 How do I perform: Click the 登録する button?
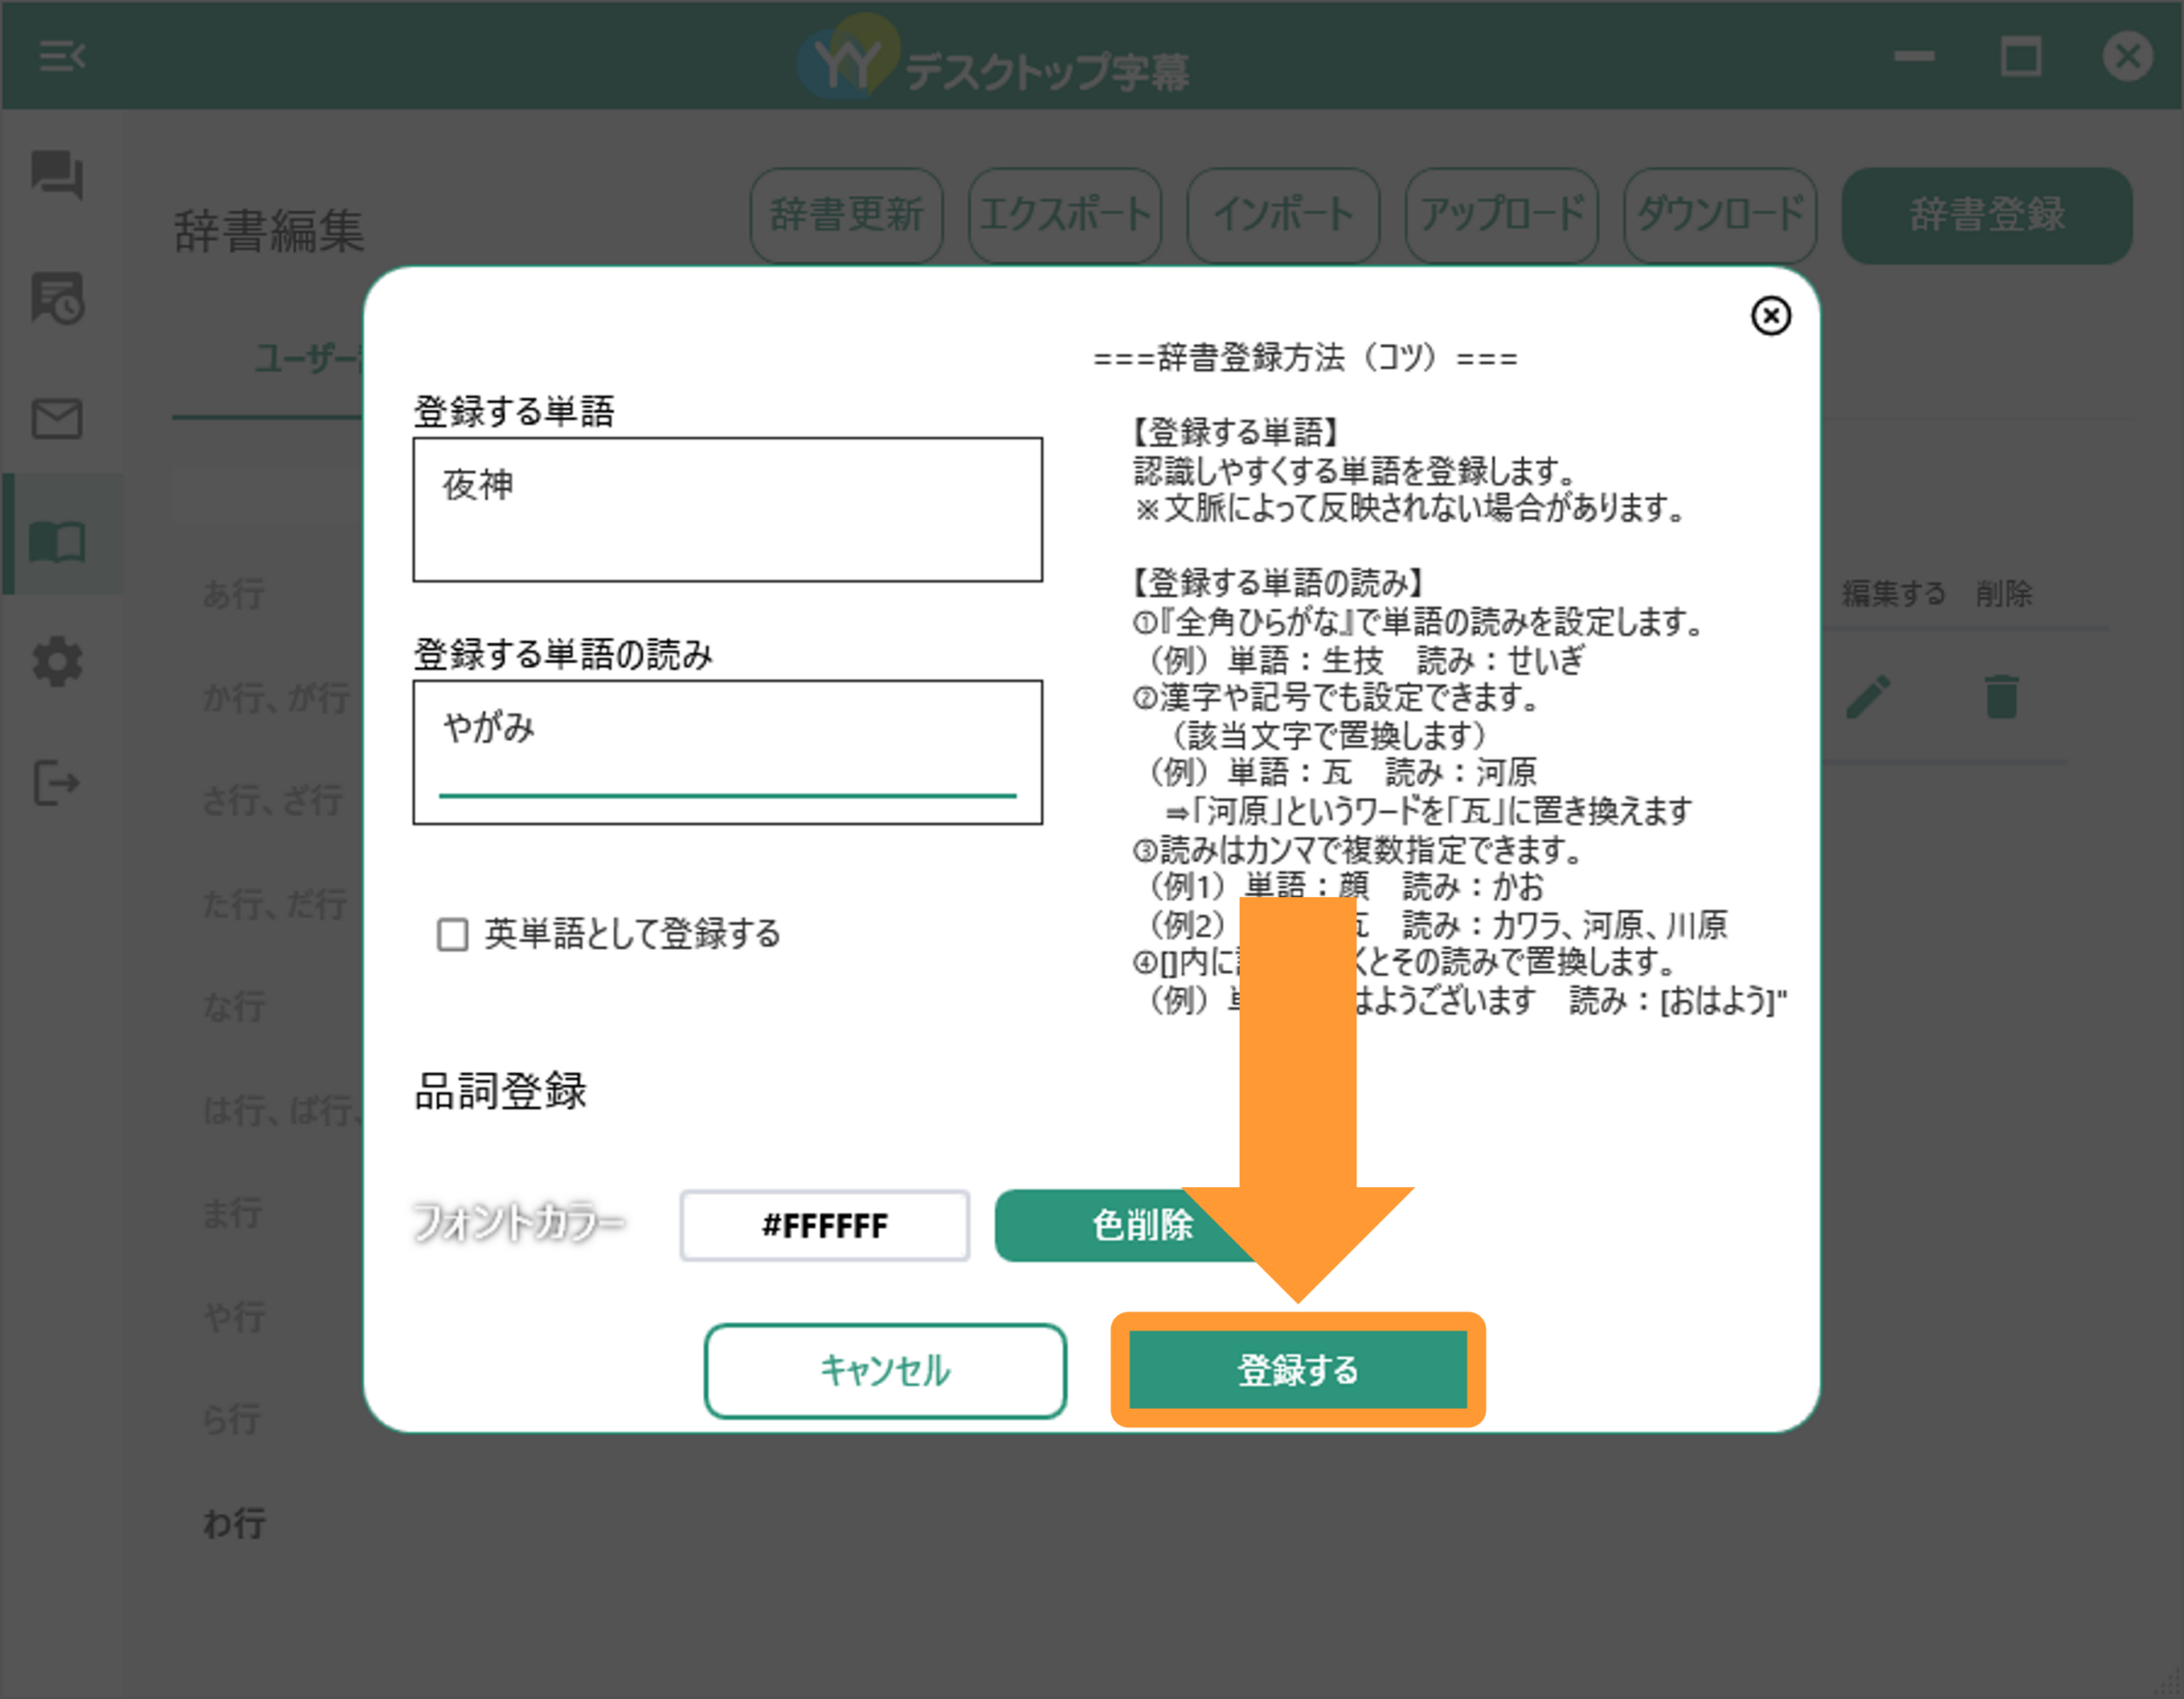point(1297,1369)
